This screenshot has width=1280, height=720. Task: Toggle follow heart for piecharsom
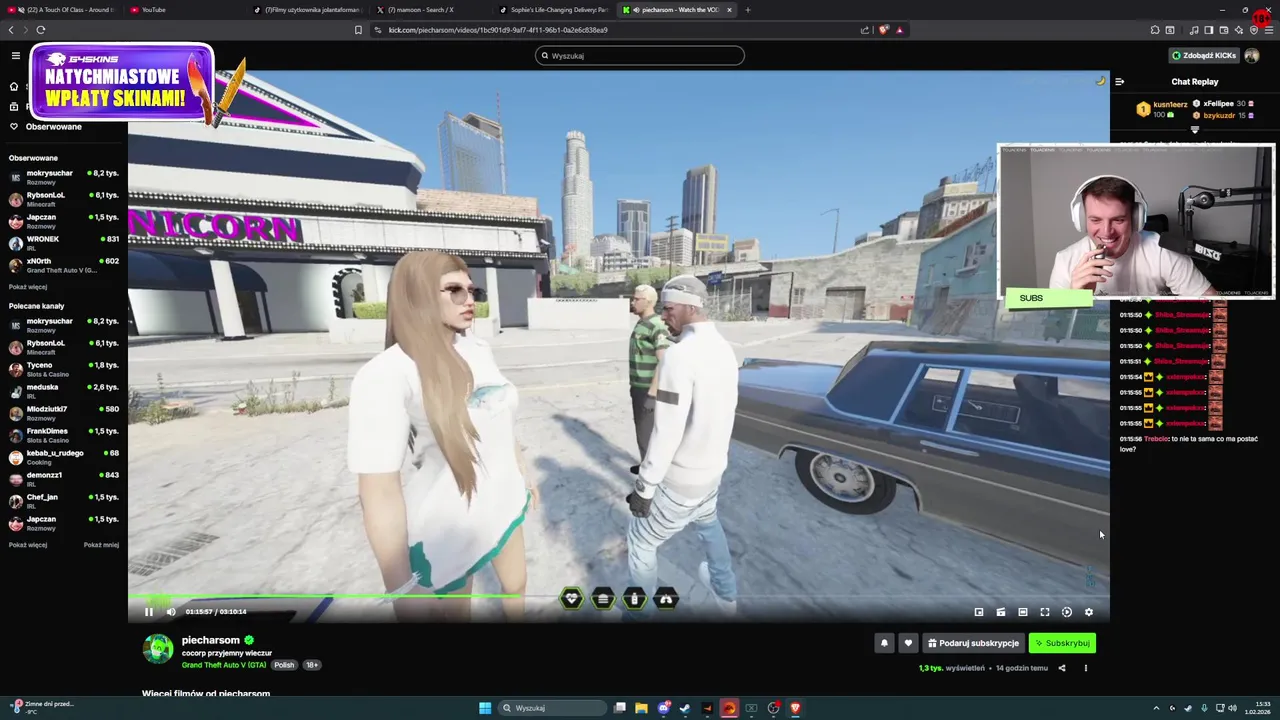point(908,643)
